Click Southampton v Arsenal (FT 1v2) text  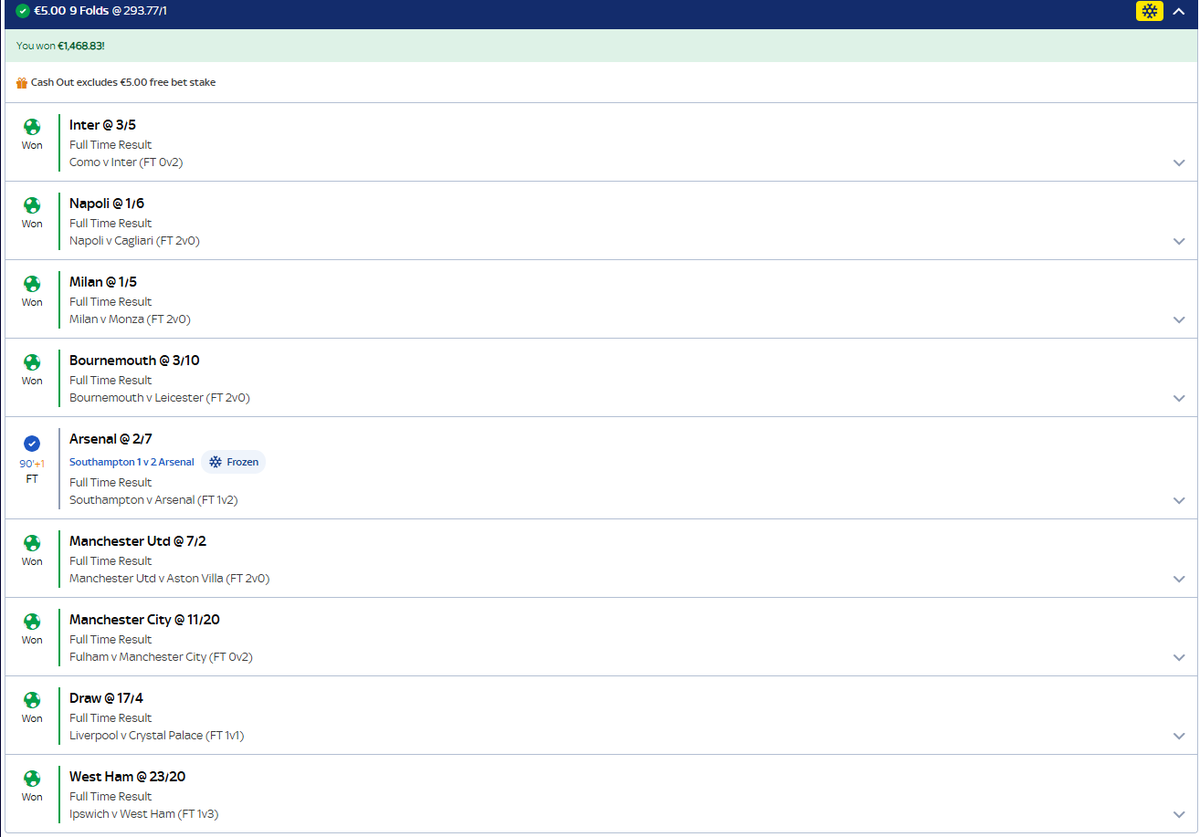tap(153, 500)
